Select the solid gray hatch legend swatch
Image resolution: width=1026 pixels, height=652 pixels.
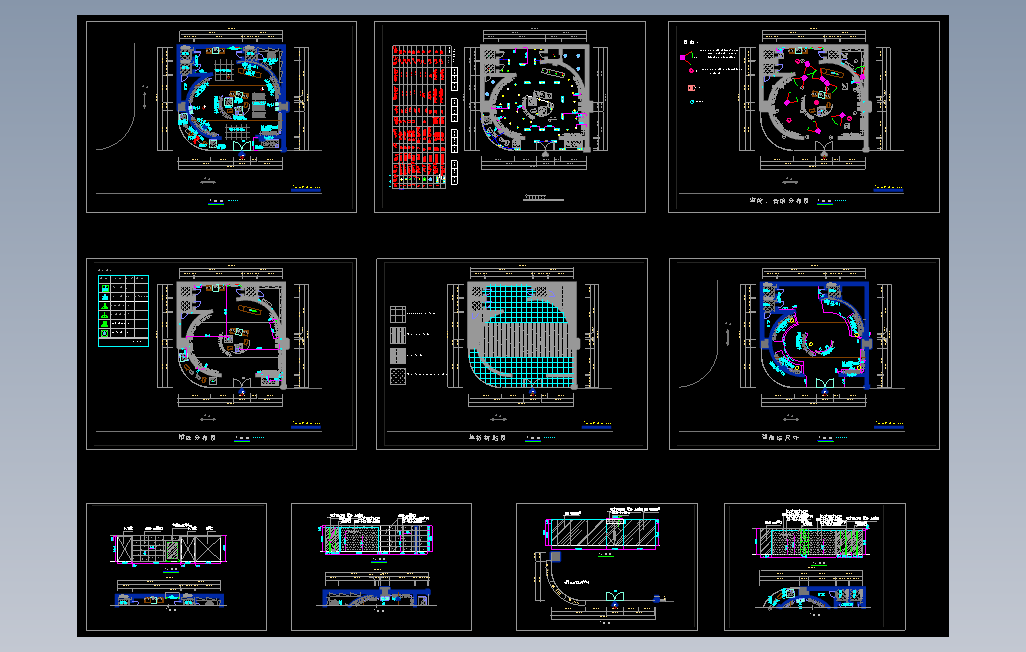point(398,355)
